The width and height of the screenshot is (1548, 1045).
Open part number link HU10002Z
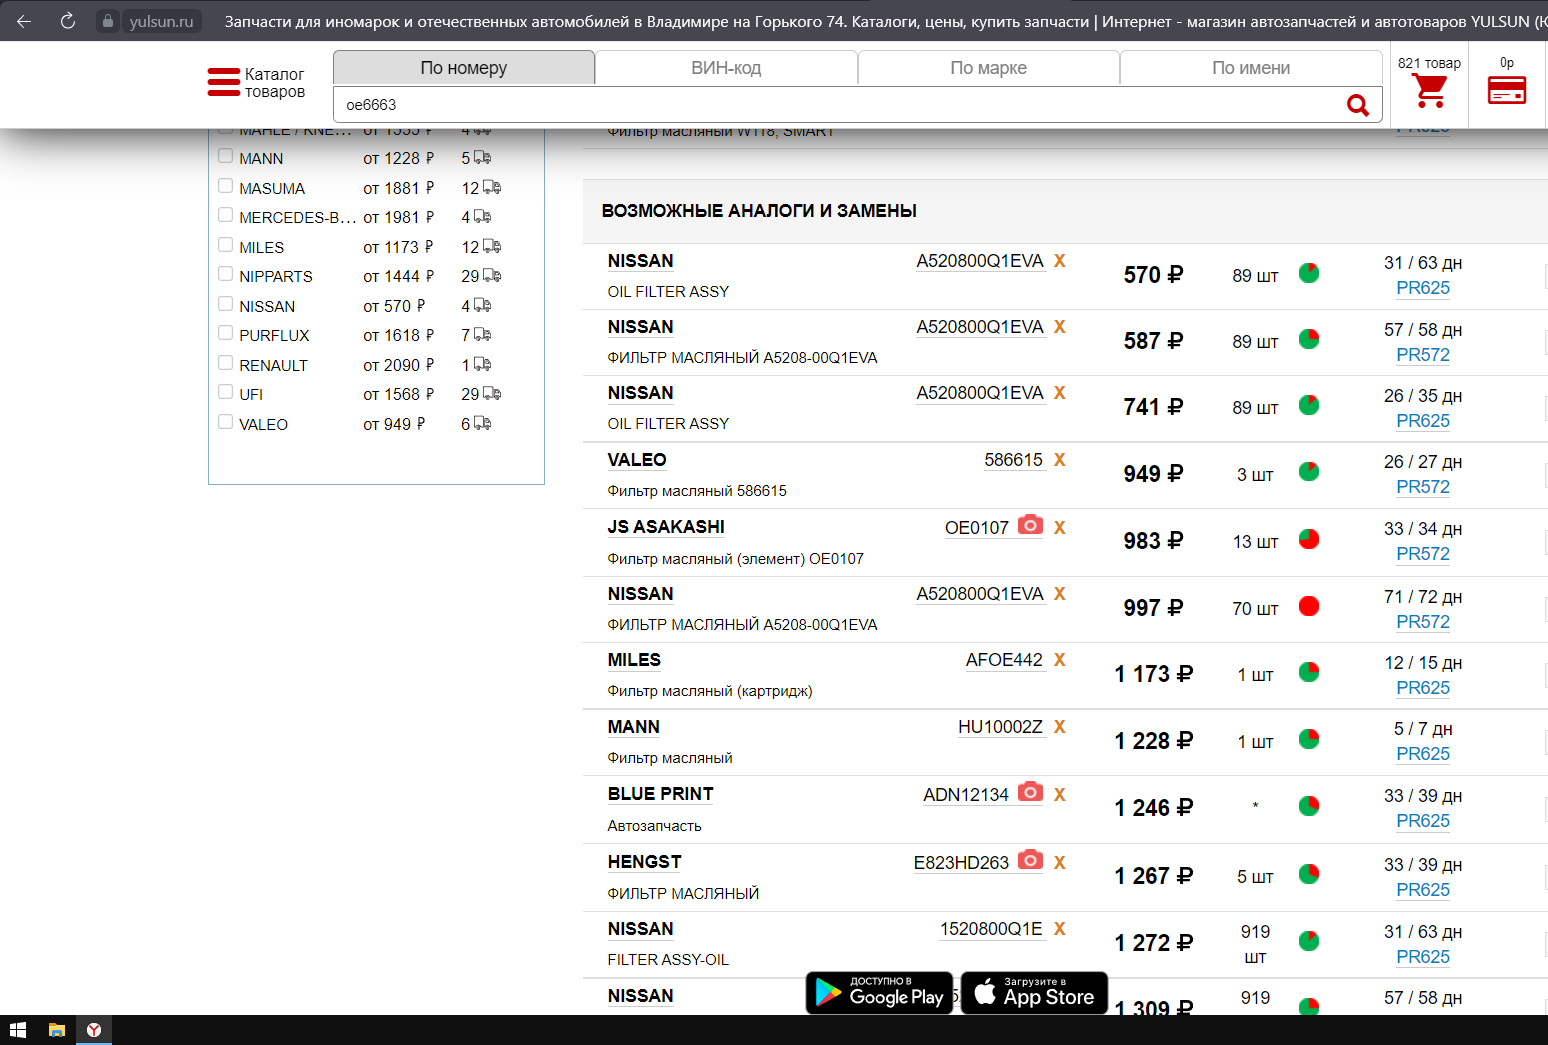(1000, 727)
